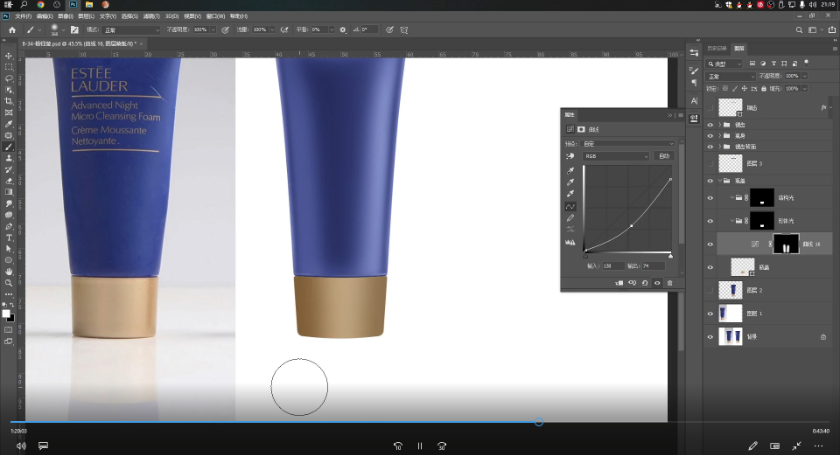Click the Curves output value field

(x=653, y=266)
